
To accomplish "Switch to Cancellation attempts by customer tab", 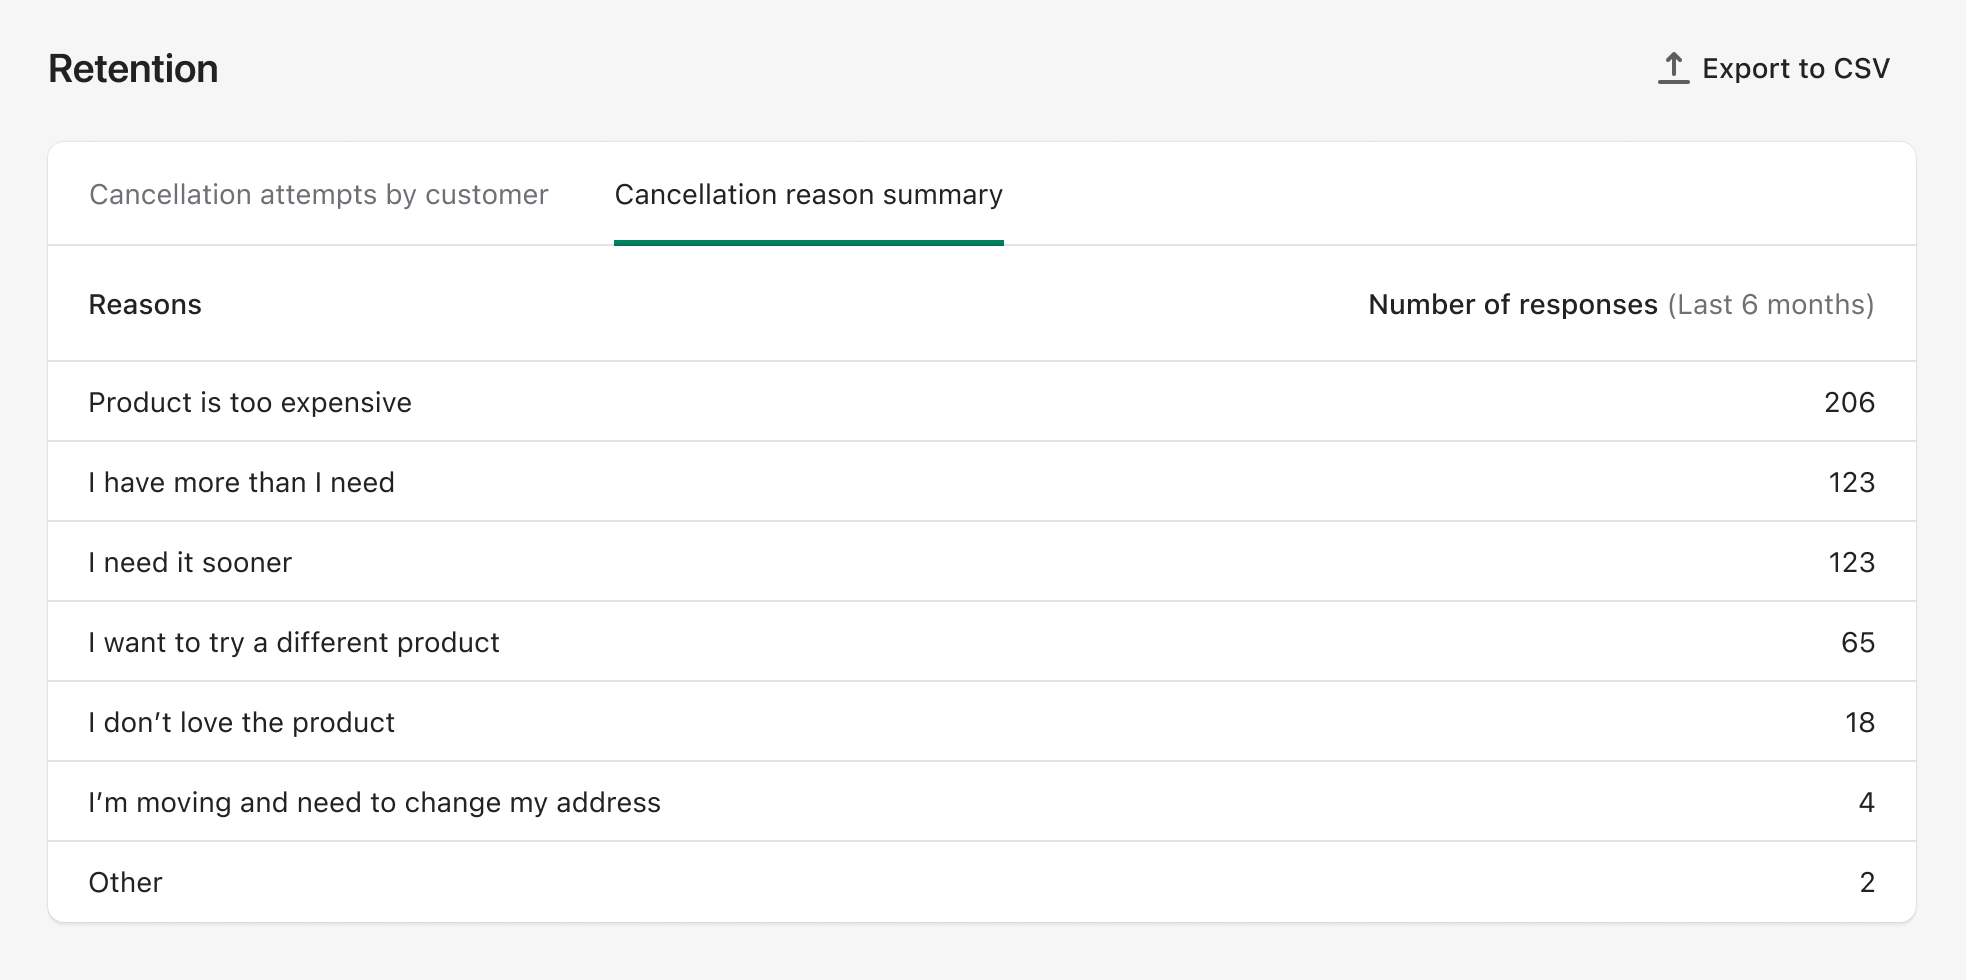I will click(x=318, y=194).
